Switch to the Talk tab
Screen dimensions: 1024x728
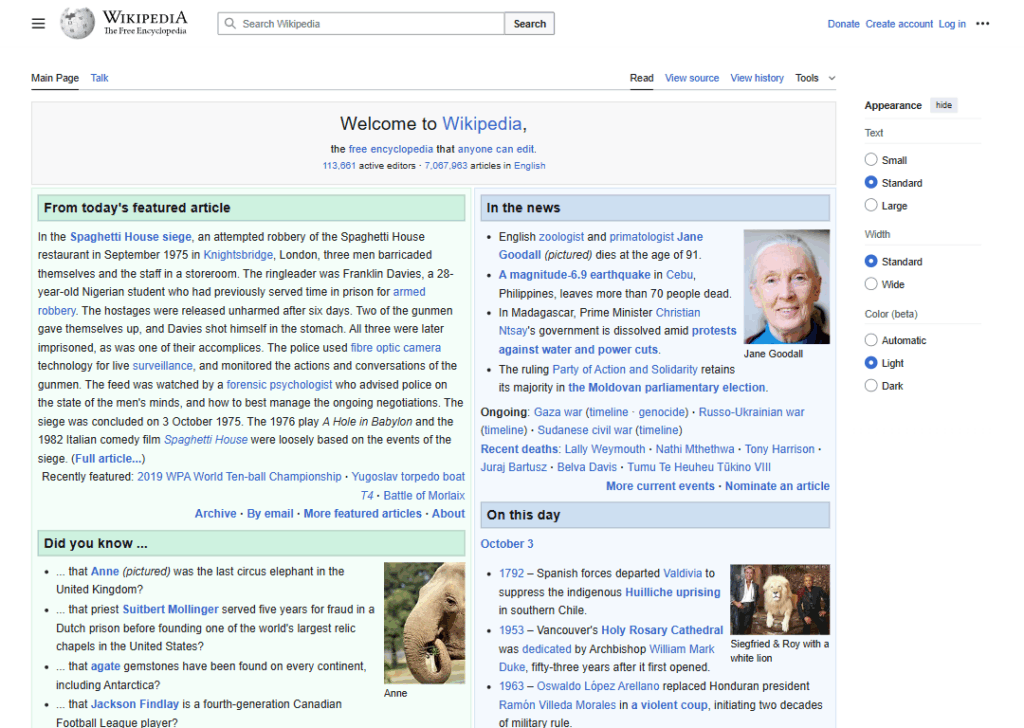coord(99,78)
